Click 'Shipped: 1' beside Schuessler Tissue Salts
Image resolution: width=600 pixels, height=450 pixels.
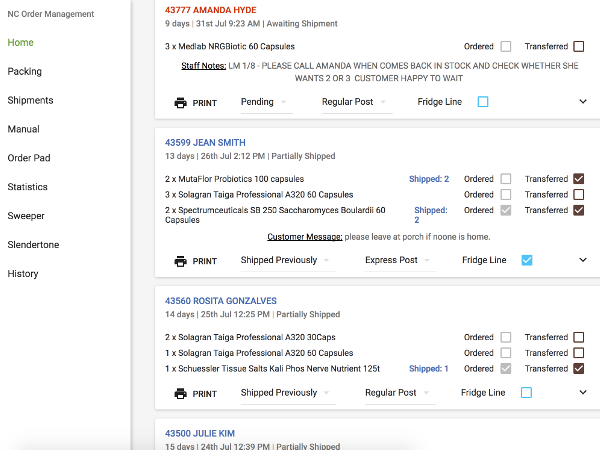[x=429, y=368]
